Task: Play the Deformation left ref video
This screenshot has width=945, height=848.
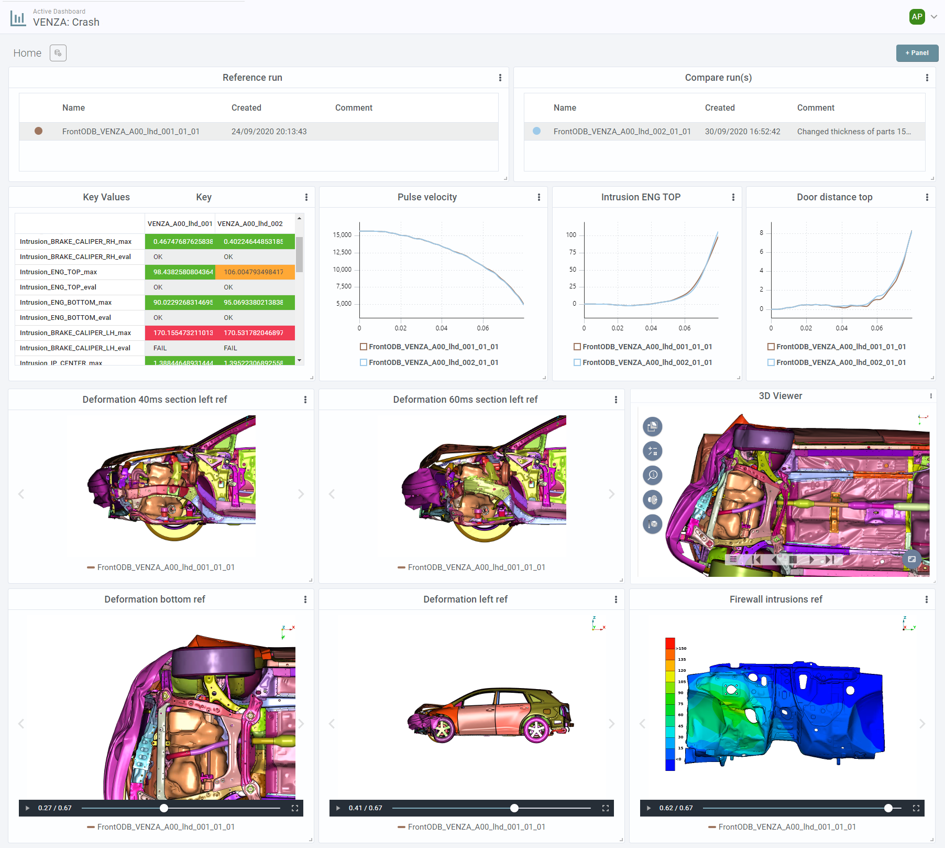Action: tap(338, 808)
